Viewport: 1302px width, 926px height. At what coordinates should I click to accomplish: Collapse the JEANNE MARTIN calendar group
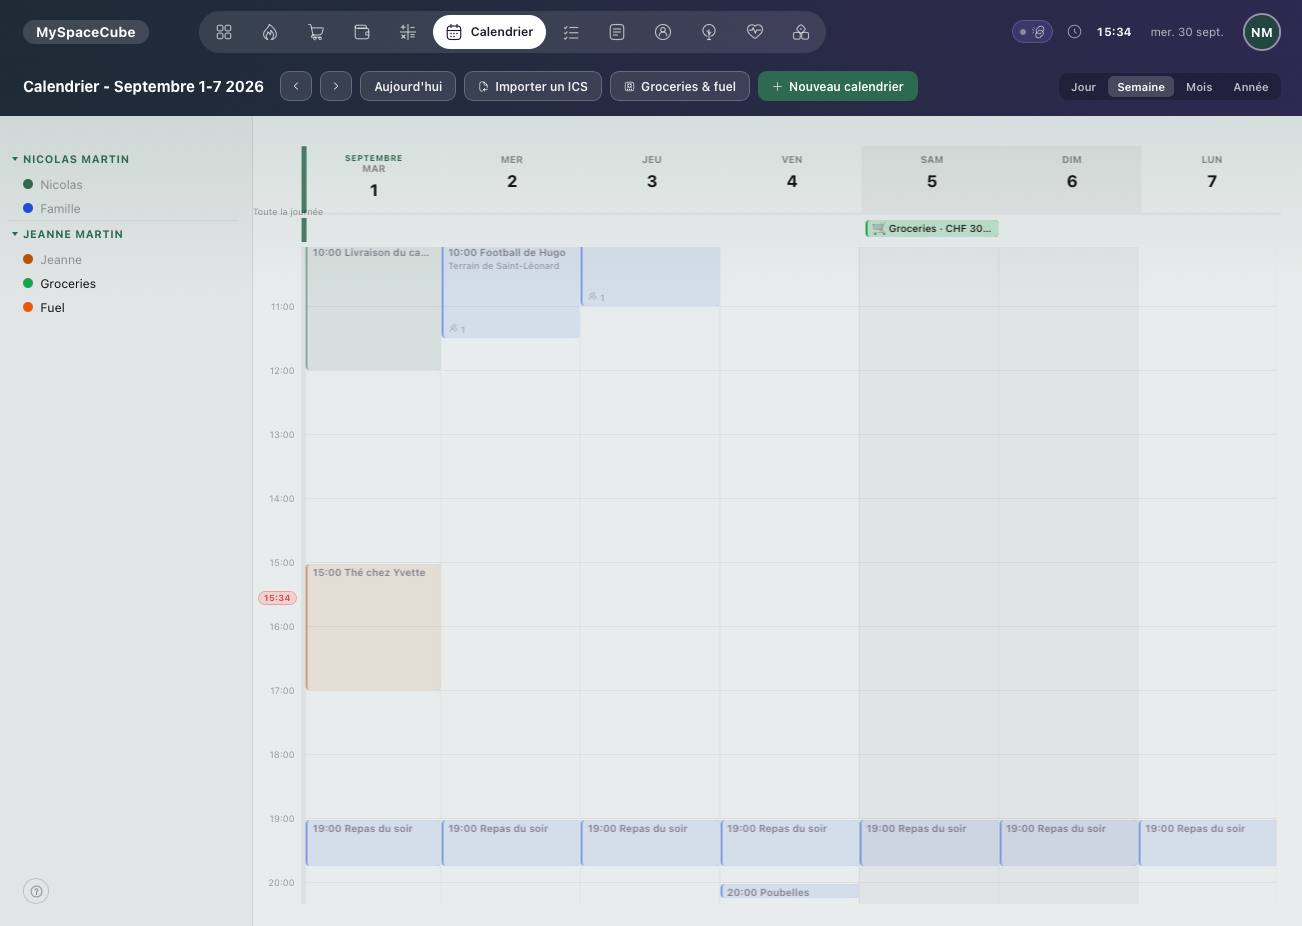point(68,234)
